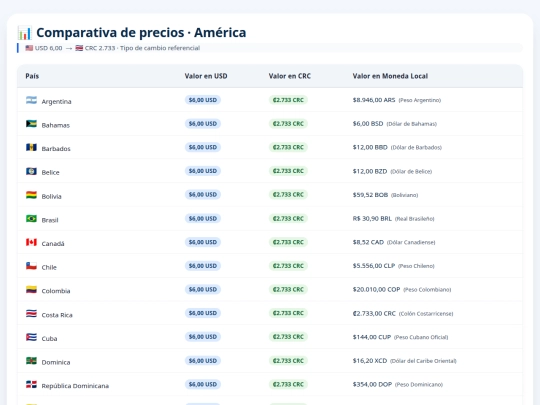Click the Barbados flag icon
The width and height of the screenshot is (540, 405).
(x=31, y=147)
